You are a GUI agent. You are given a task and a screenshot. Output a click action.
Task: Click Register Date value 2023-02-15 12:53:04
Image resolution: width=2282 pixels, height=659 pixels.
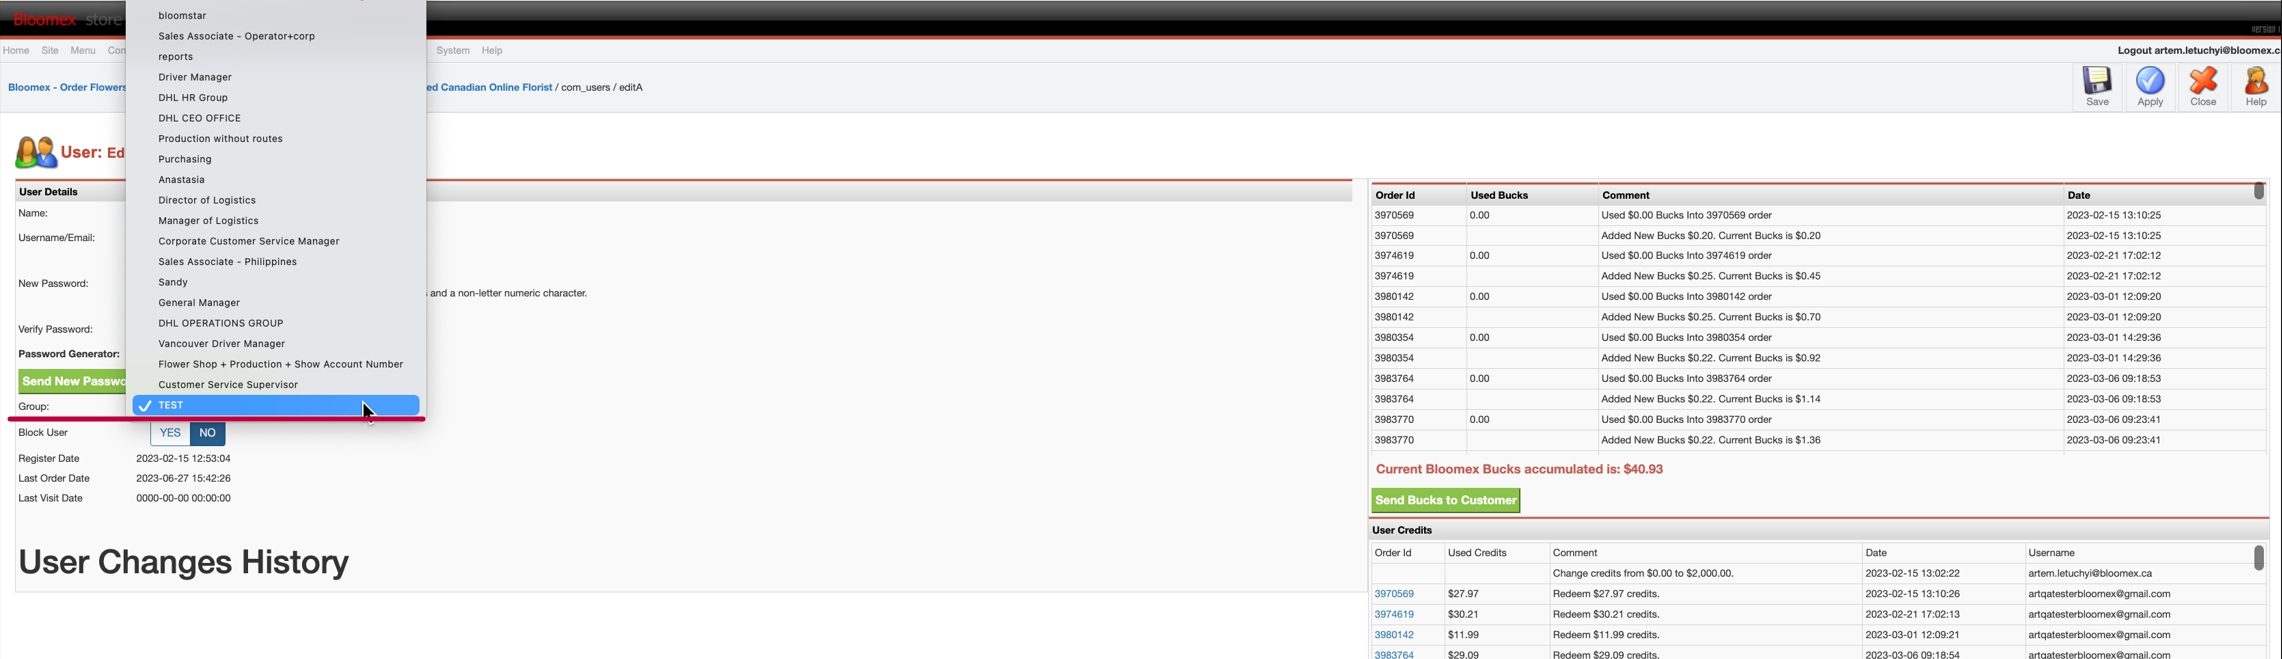click(x=184, y=458)
